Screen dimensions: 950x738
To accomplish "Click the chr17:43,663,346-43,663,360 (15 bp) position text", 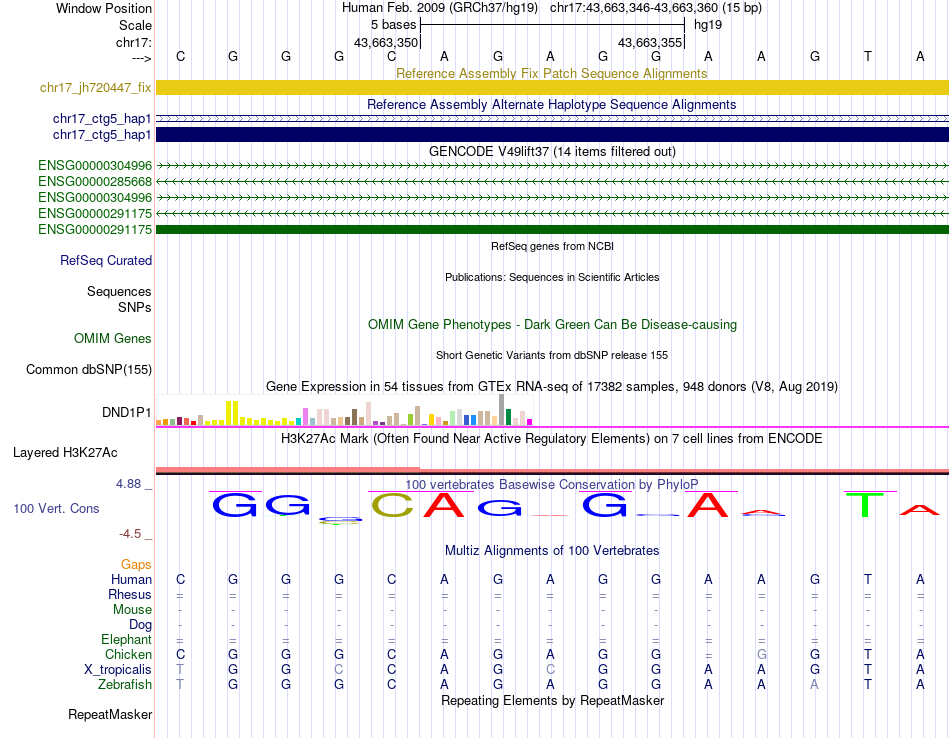I will point(656,8).
